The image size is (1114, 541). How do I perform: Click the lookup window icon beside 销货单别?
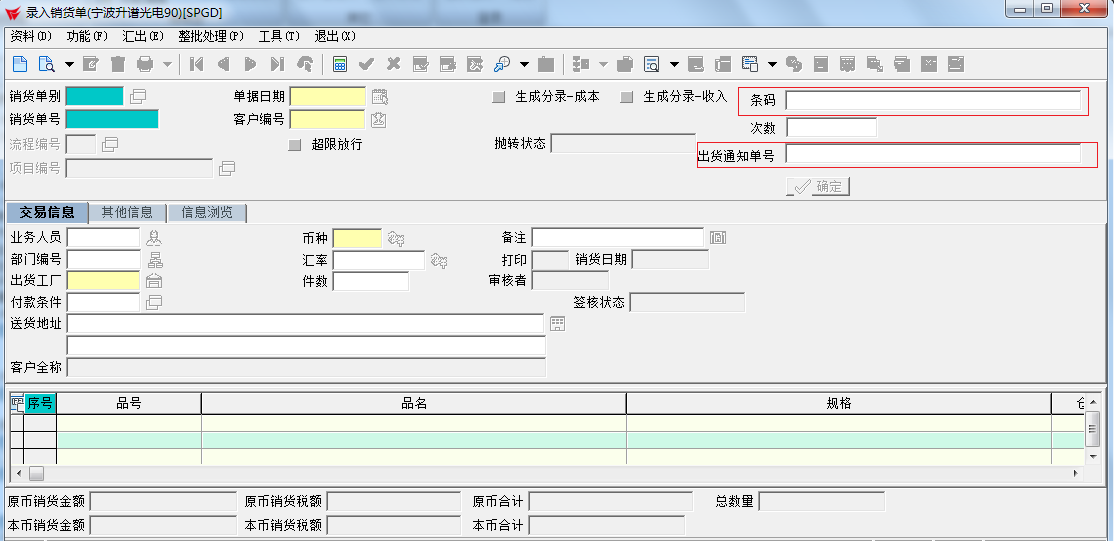(x=138, y=97)
